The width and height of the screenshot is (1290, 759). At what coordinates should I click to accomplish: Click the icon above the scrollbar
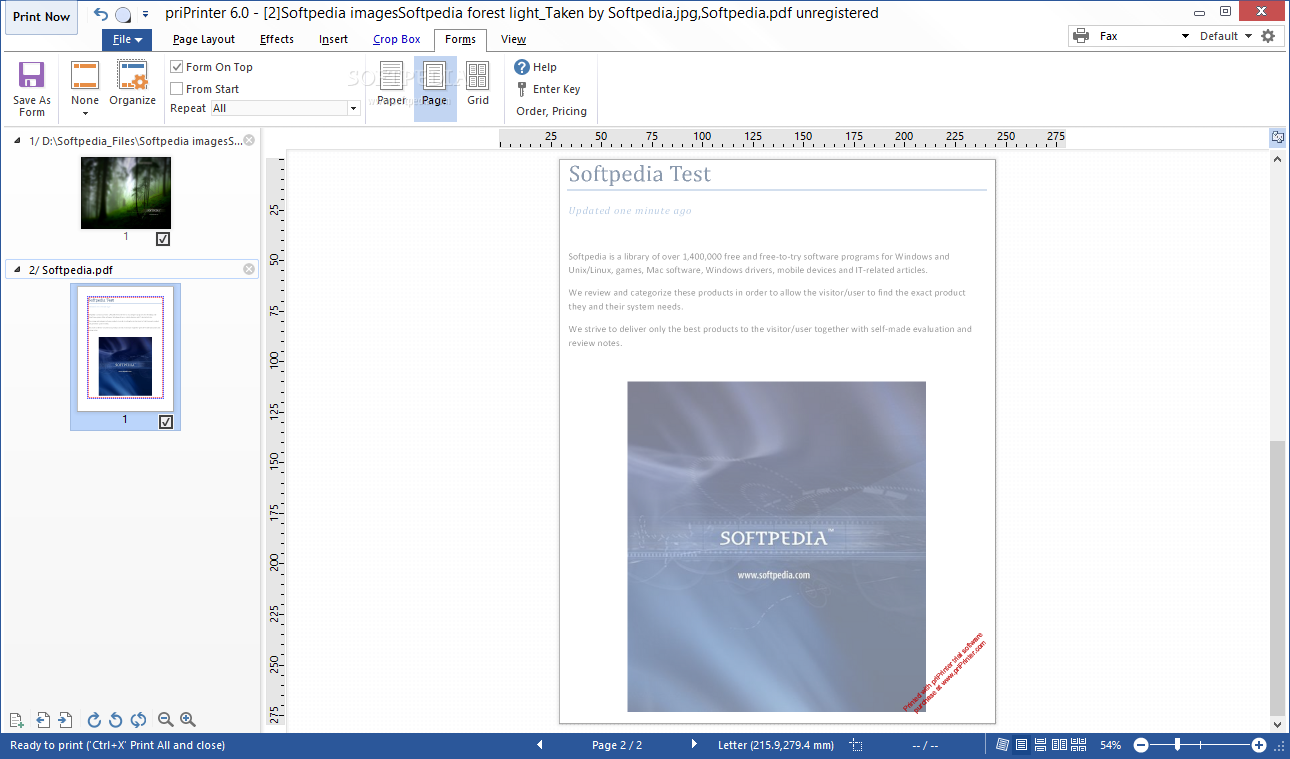(x=1278, y=137)
